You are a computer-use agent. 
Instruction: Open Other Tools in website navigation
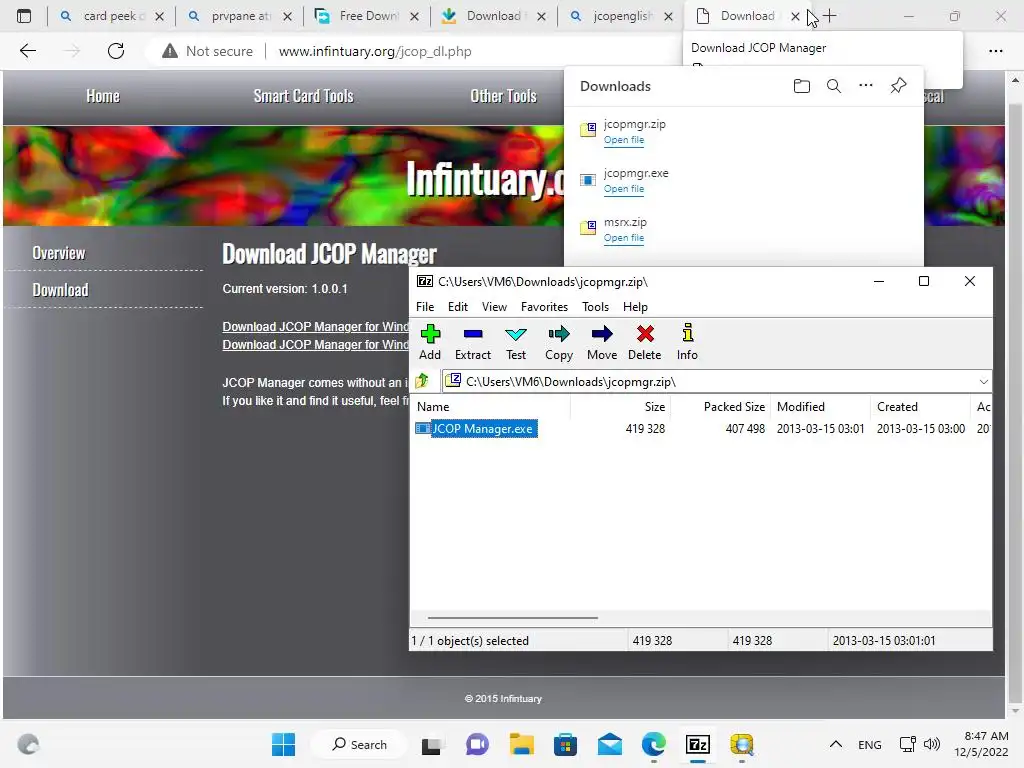tap(504, 97)
